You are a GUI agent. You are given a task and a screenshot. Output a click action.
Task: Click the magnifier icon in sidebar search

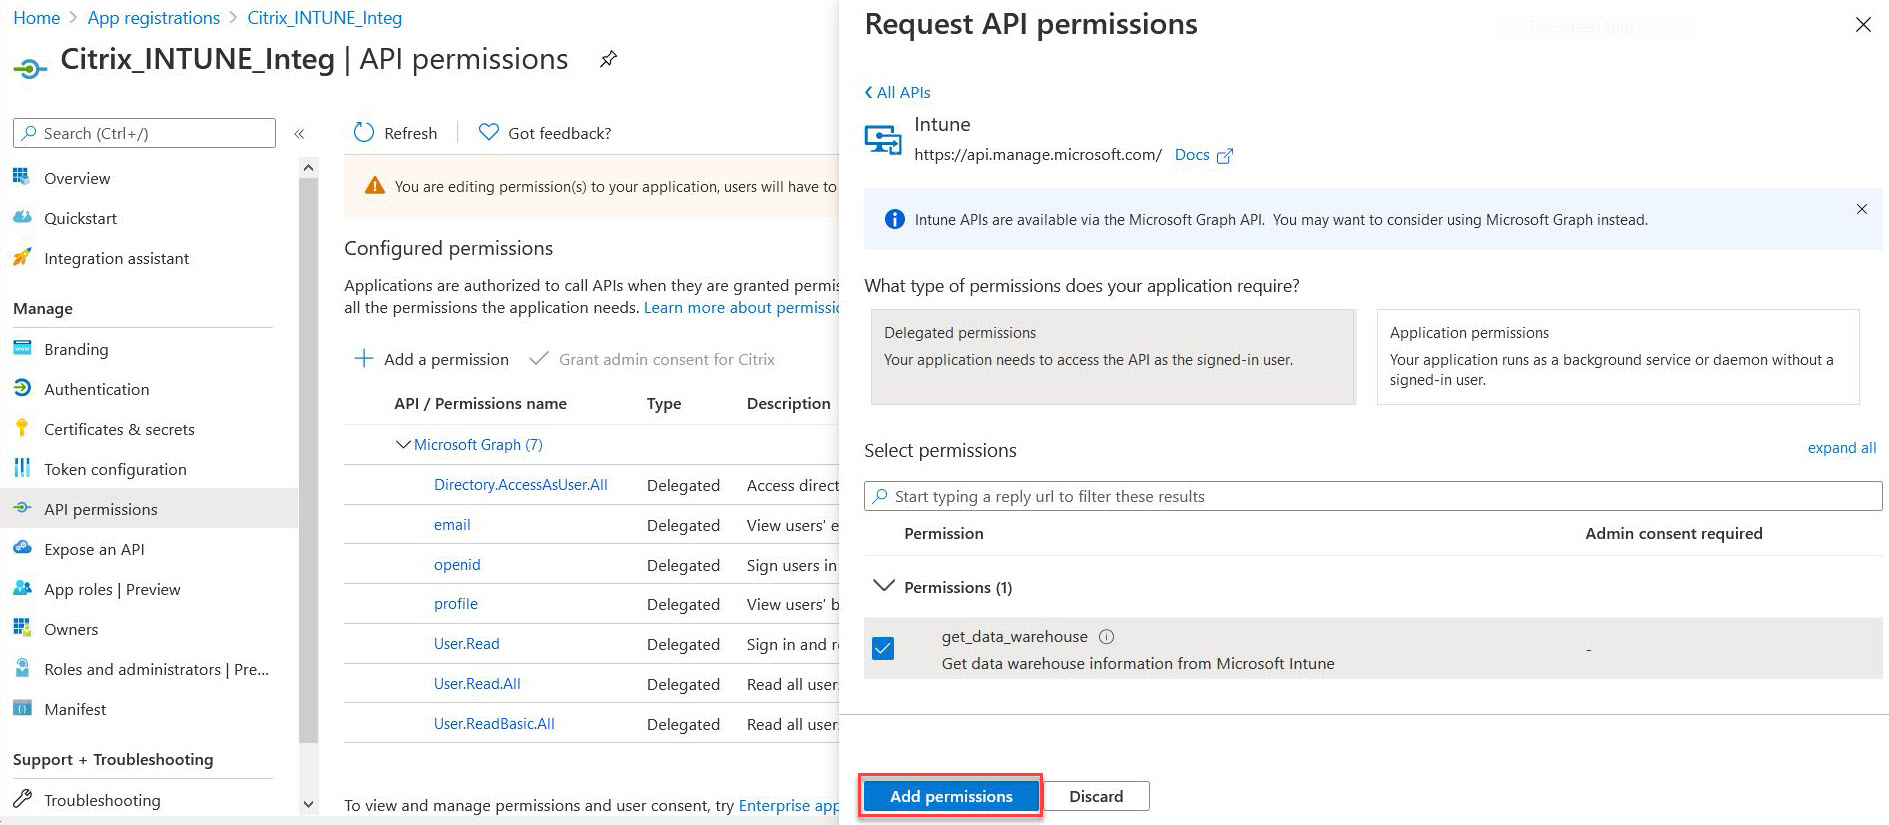pyautogui.click(x=30, y=133)
